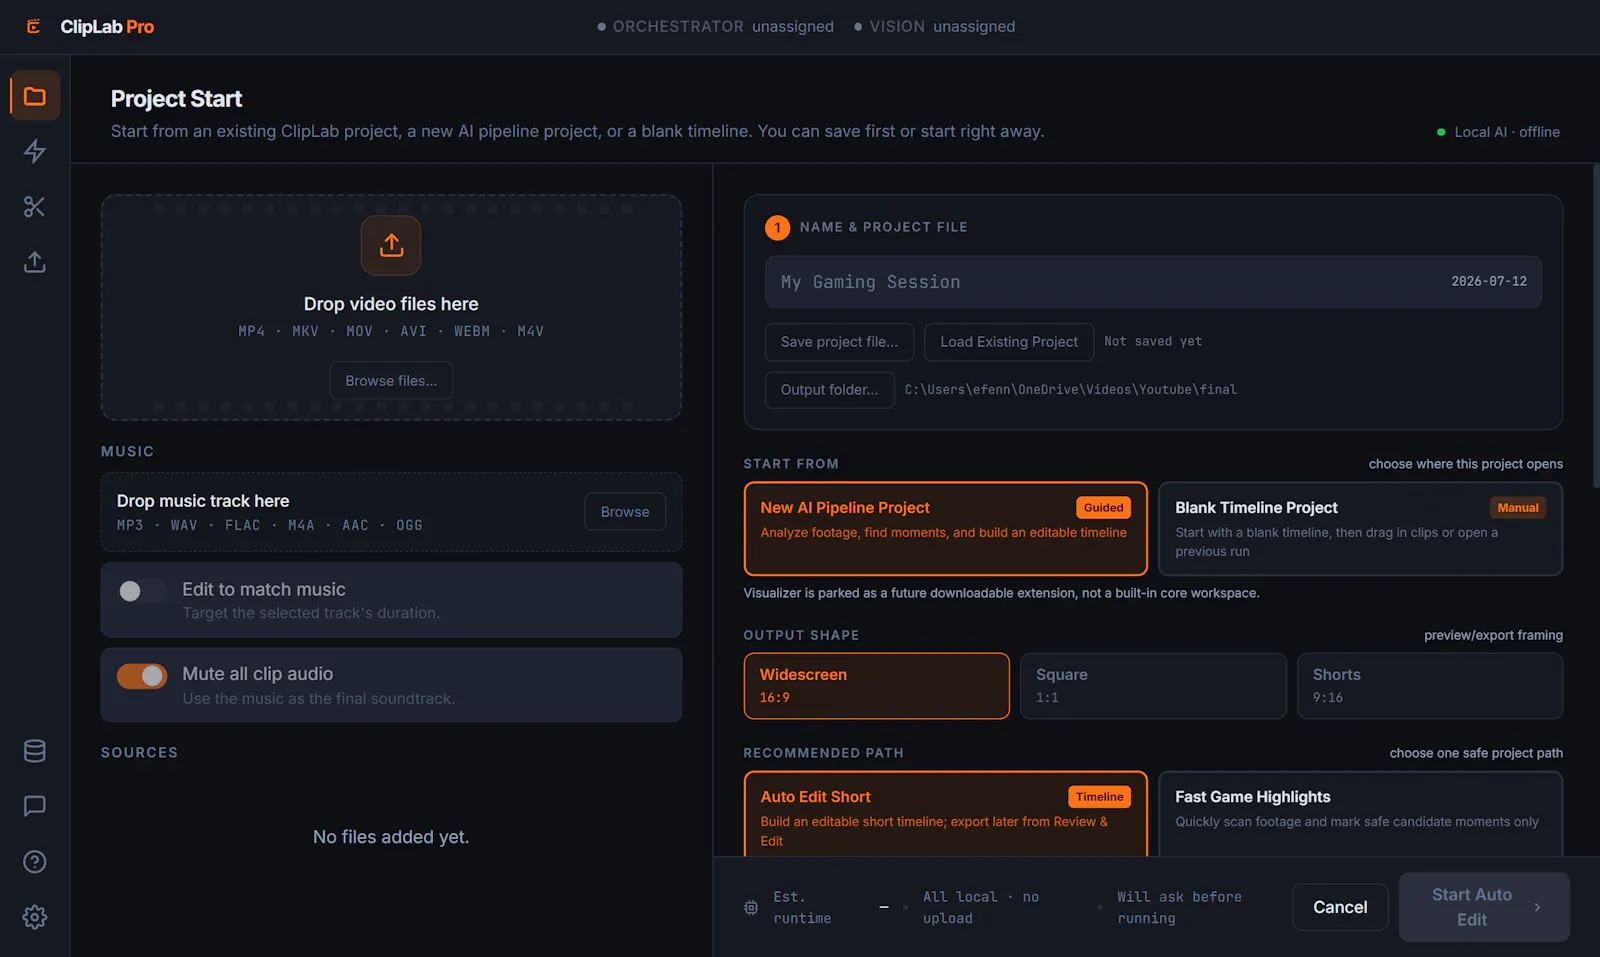Click the Drop music track here zone
The width and height of the screenshot is (1600, 957).
pos(391,512)
